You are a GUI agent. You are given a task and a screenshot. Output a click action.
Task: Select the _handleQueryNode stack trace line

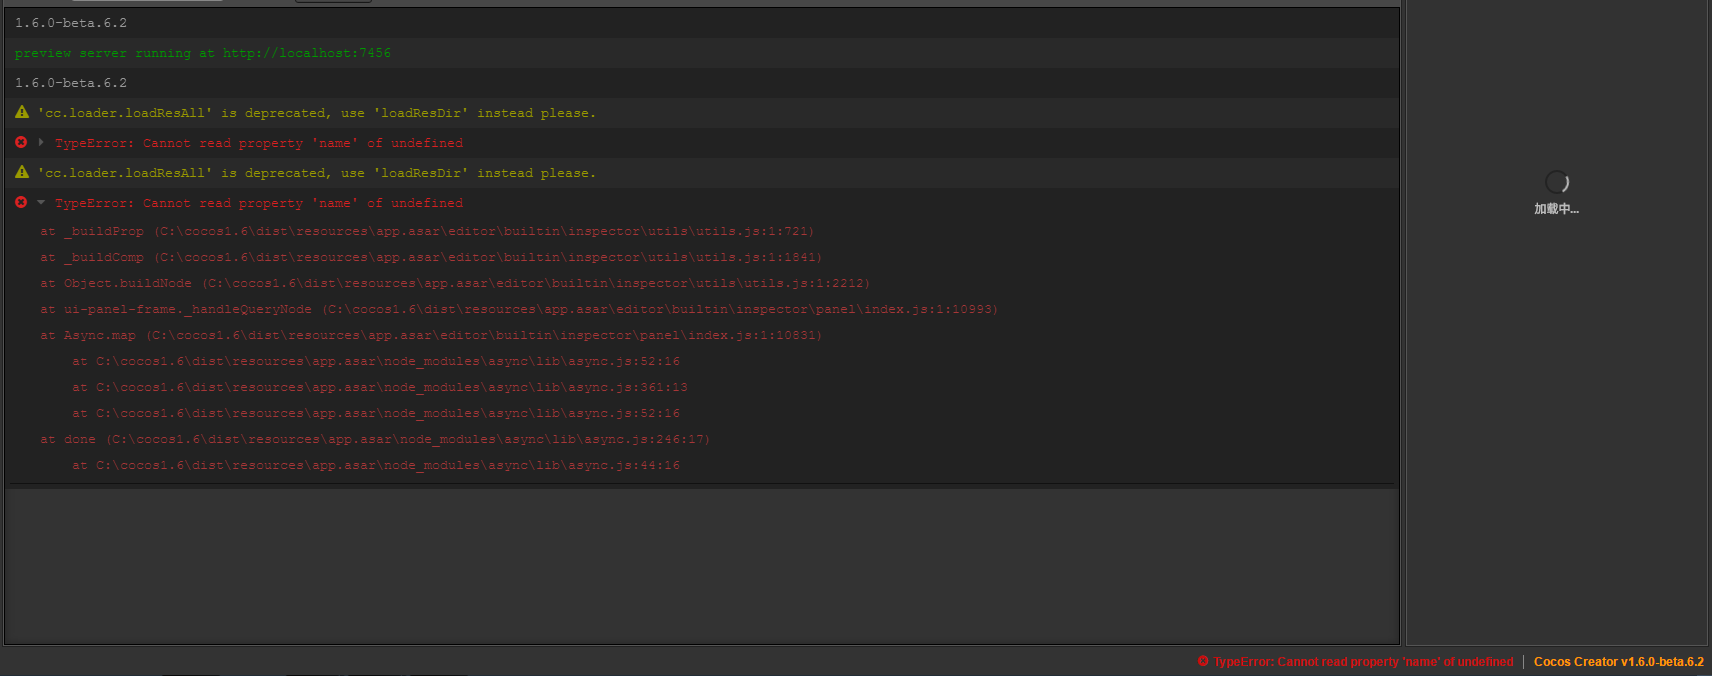pyautogui.click(x=519, y=309)
